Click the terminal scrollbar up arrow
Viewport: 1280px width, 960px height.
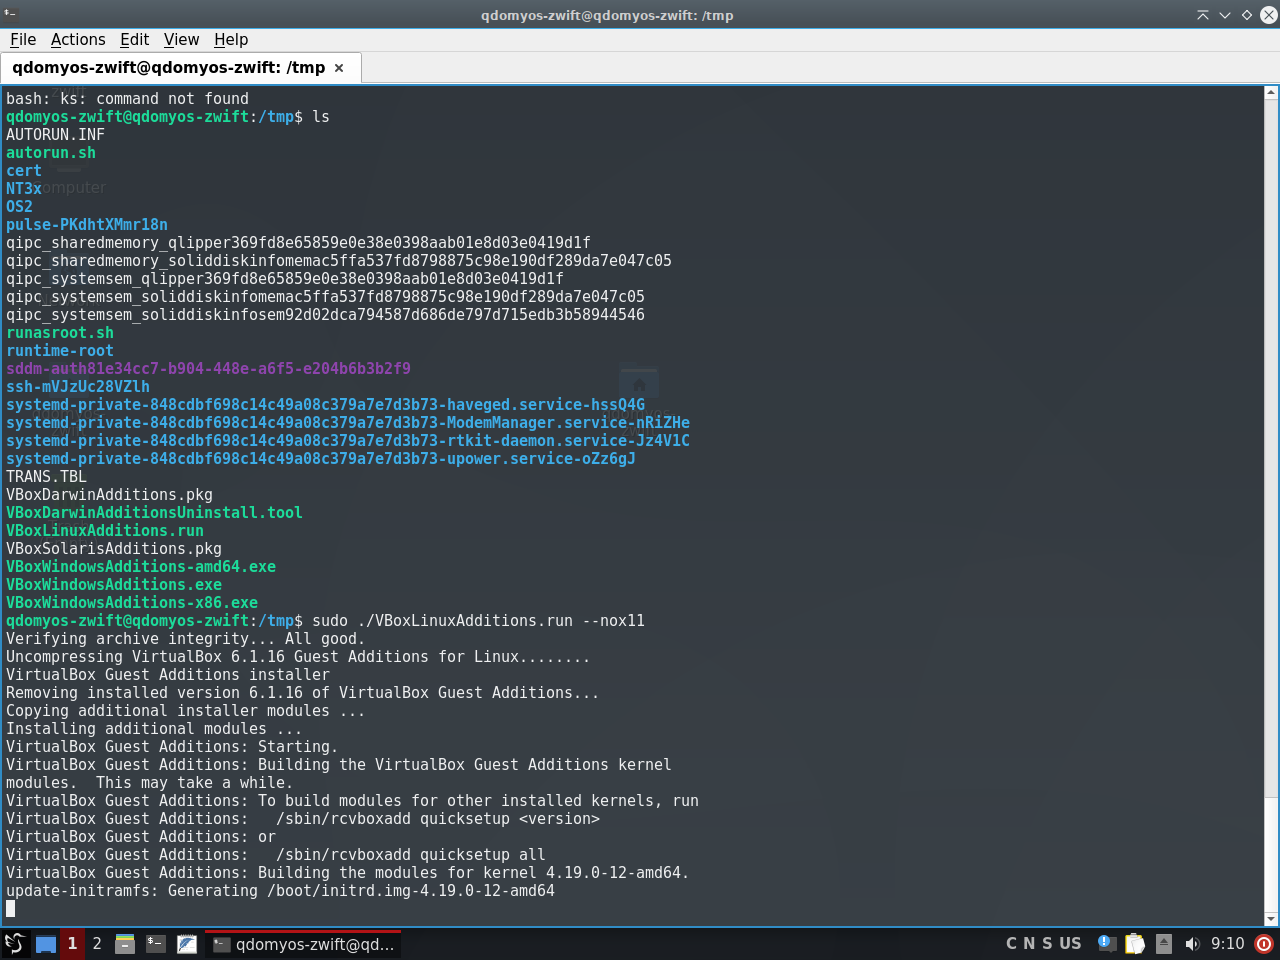tap(1271, 92)
